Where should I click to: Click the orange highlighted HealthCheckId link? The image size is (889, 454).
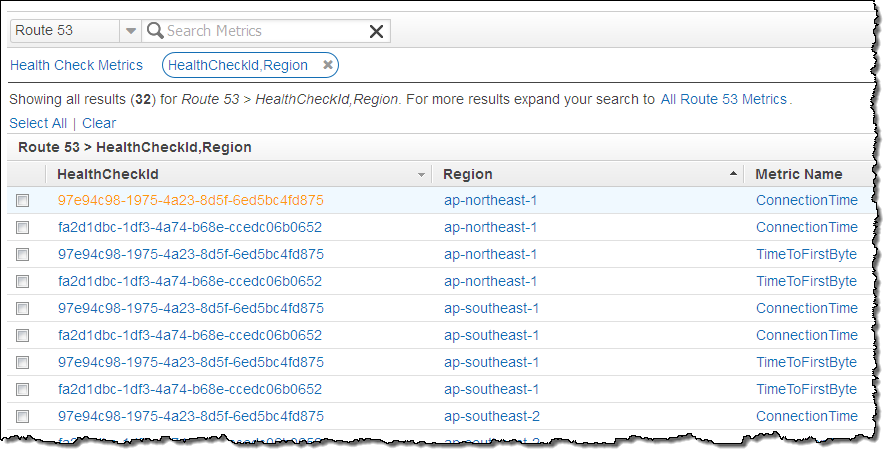191,200
